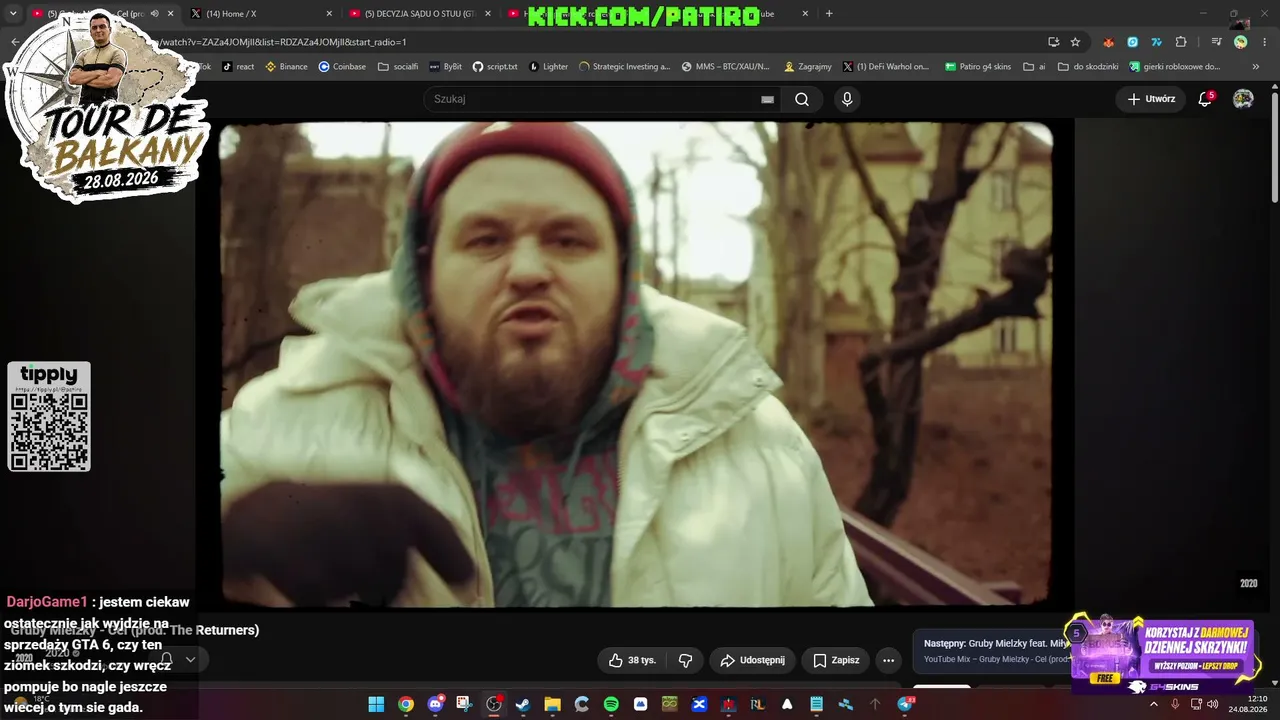Screen dimensions: 1280x720
Task: Share the video with Udostępnij
Action: (753, 660)
